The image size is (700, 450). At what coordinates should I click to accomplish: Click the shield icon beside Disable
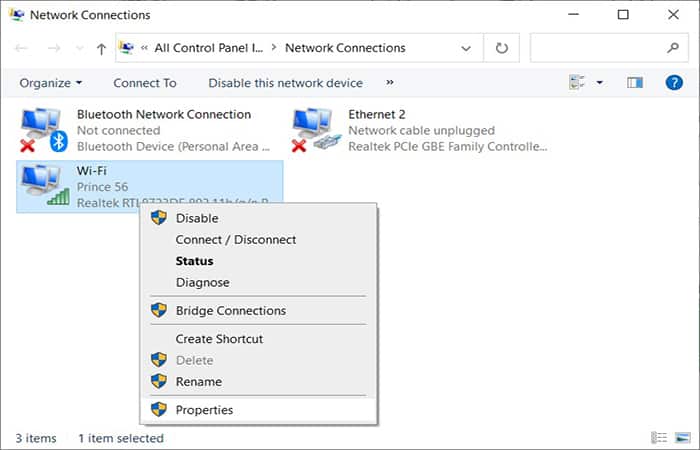[x=158, y=218]
